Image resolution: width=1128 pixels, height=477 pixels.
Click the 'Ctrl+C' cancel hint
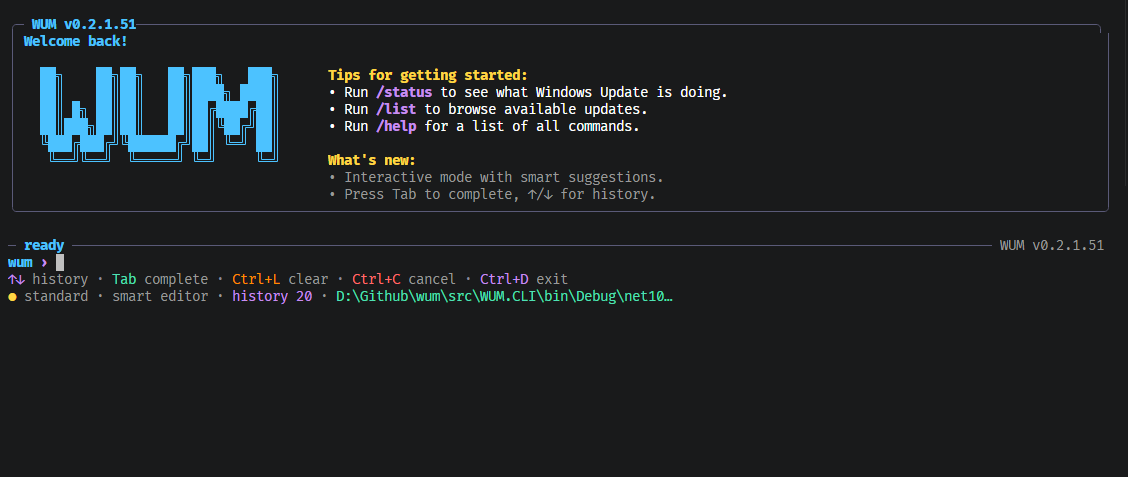tap(376, 279)
